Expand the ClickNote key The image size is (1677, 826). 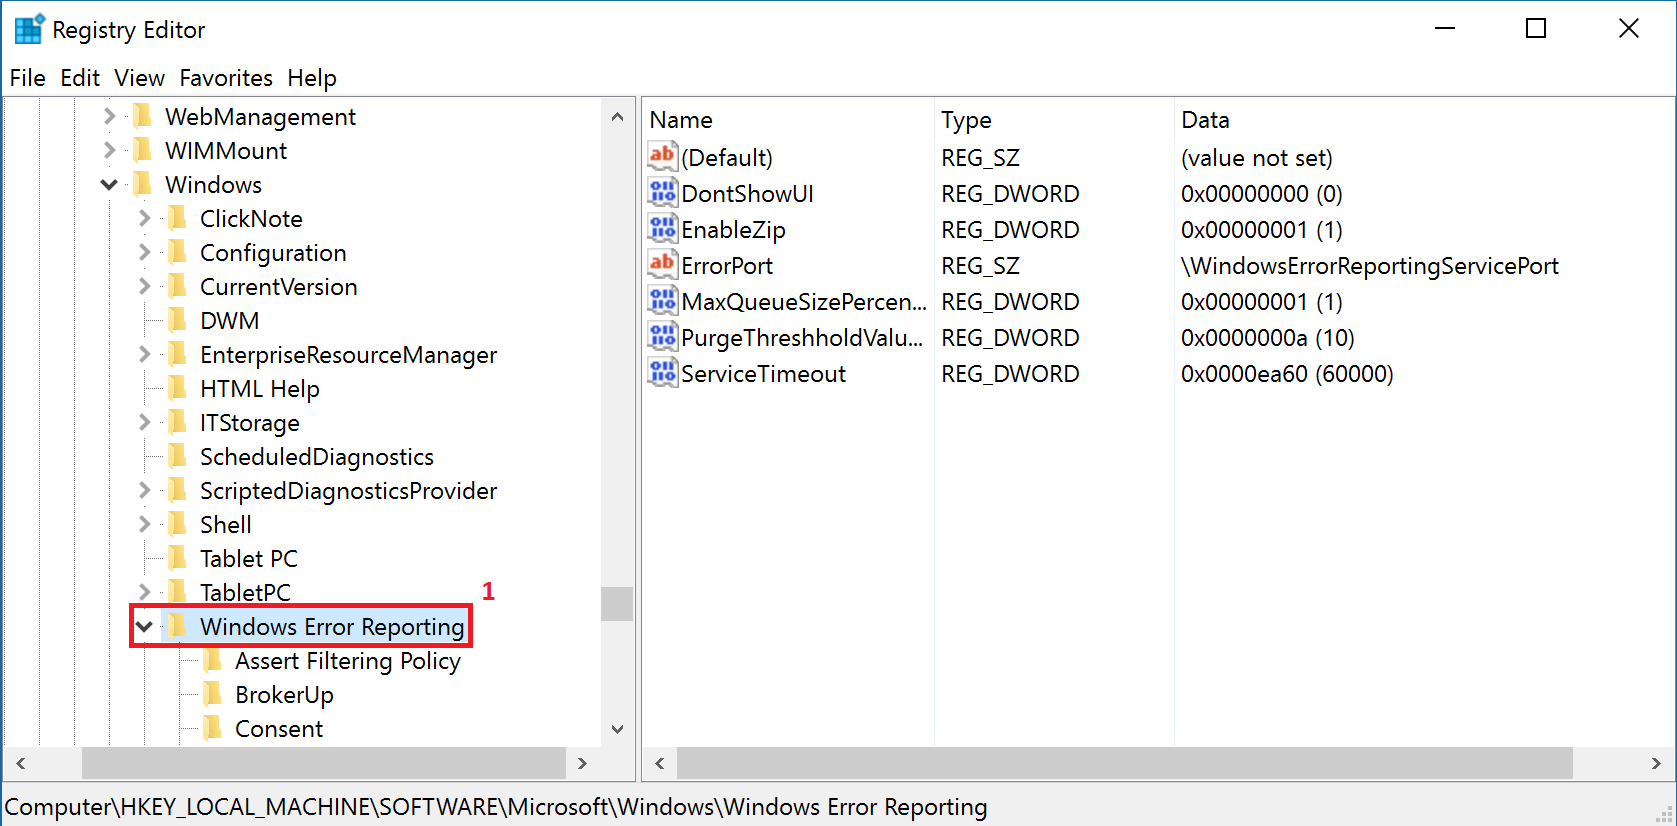[x=145, y=218]
